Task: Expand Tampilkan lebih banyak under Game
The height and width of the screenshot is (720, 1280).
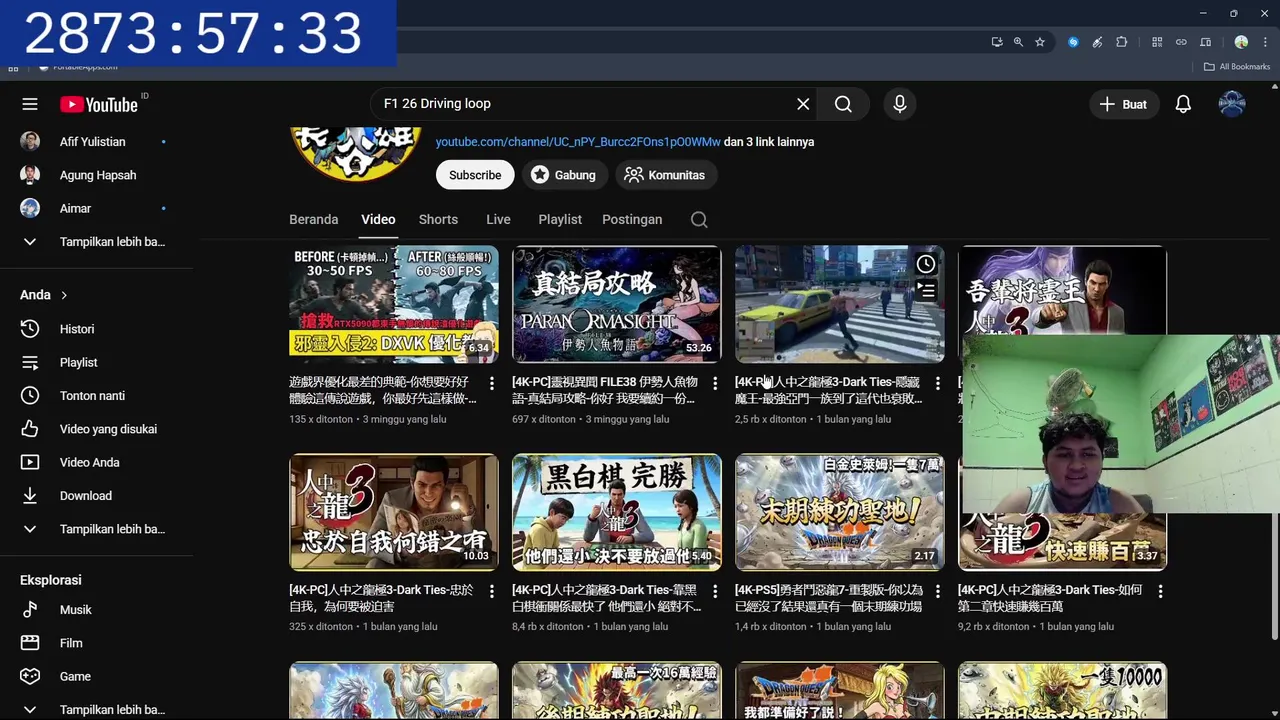Action: [x=97, y=710]
